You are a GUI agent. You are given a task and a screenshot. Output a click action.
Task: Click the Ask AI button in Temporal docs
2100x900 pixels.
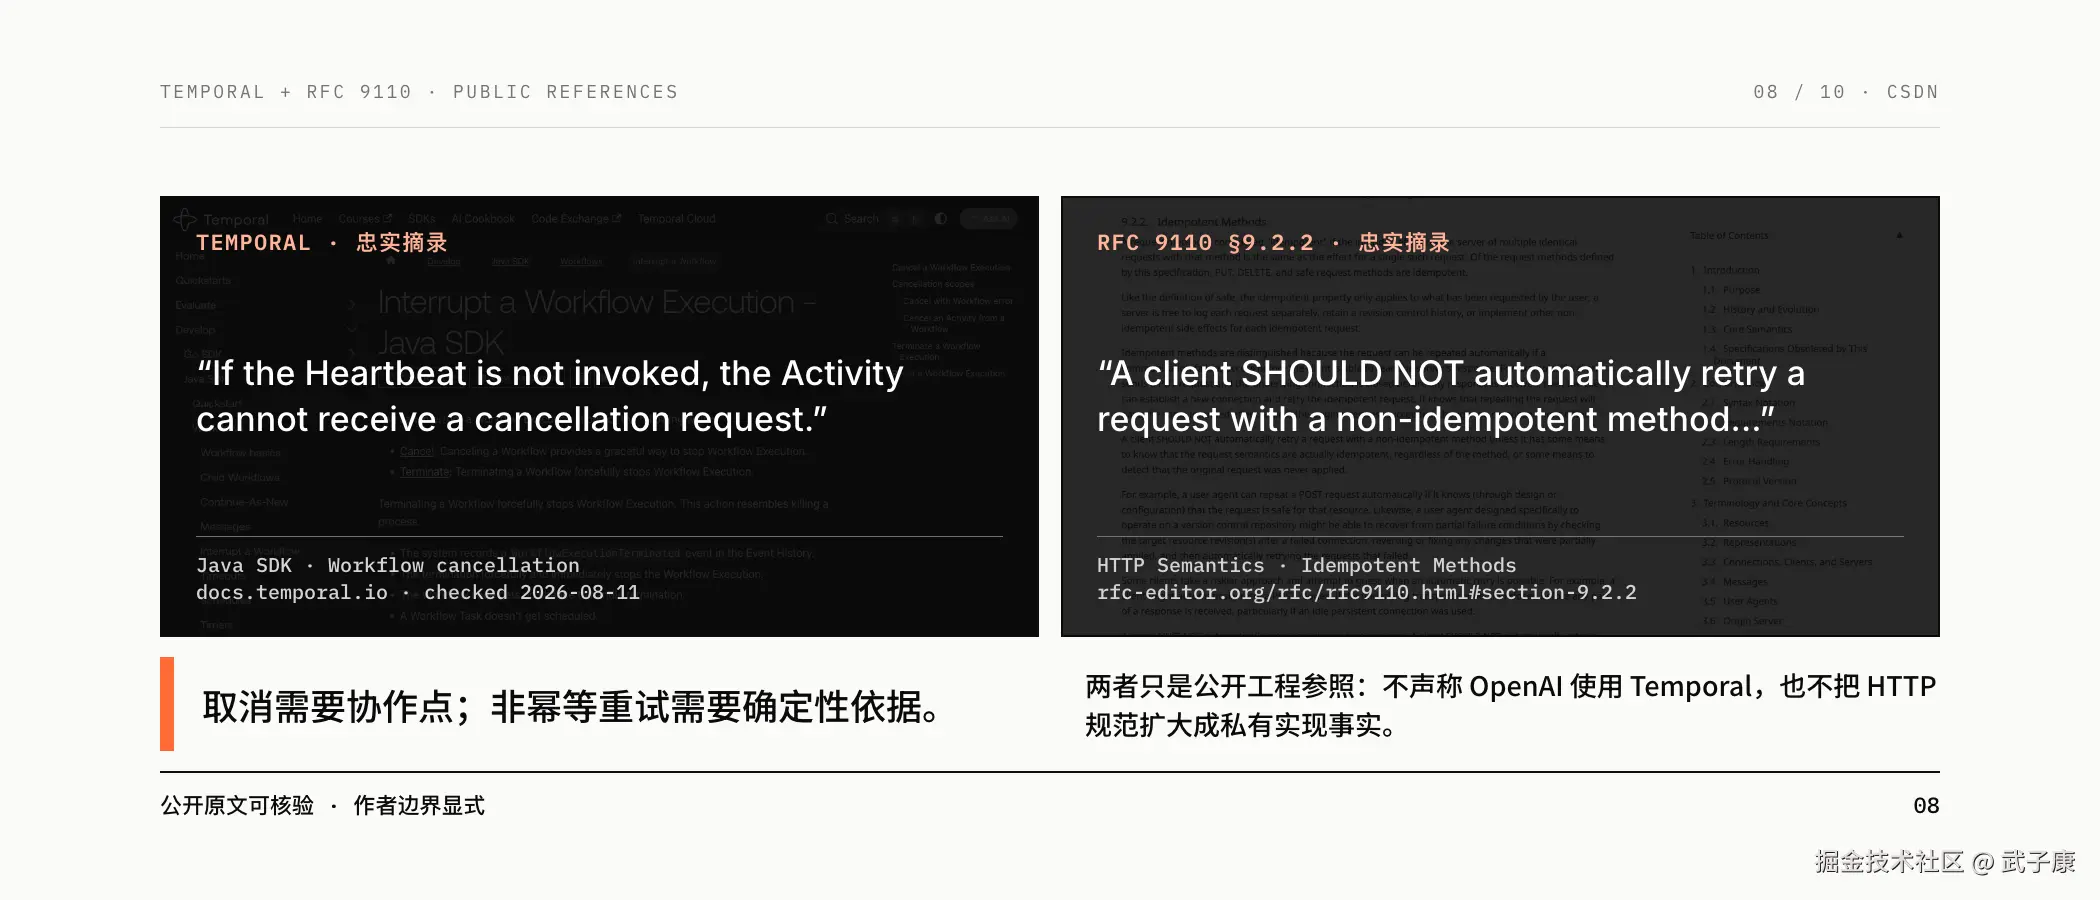[x=988, y=218]
